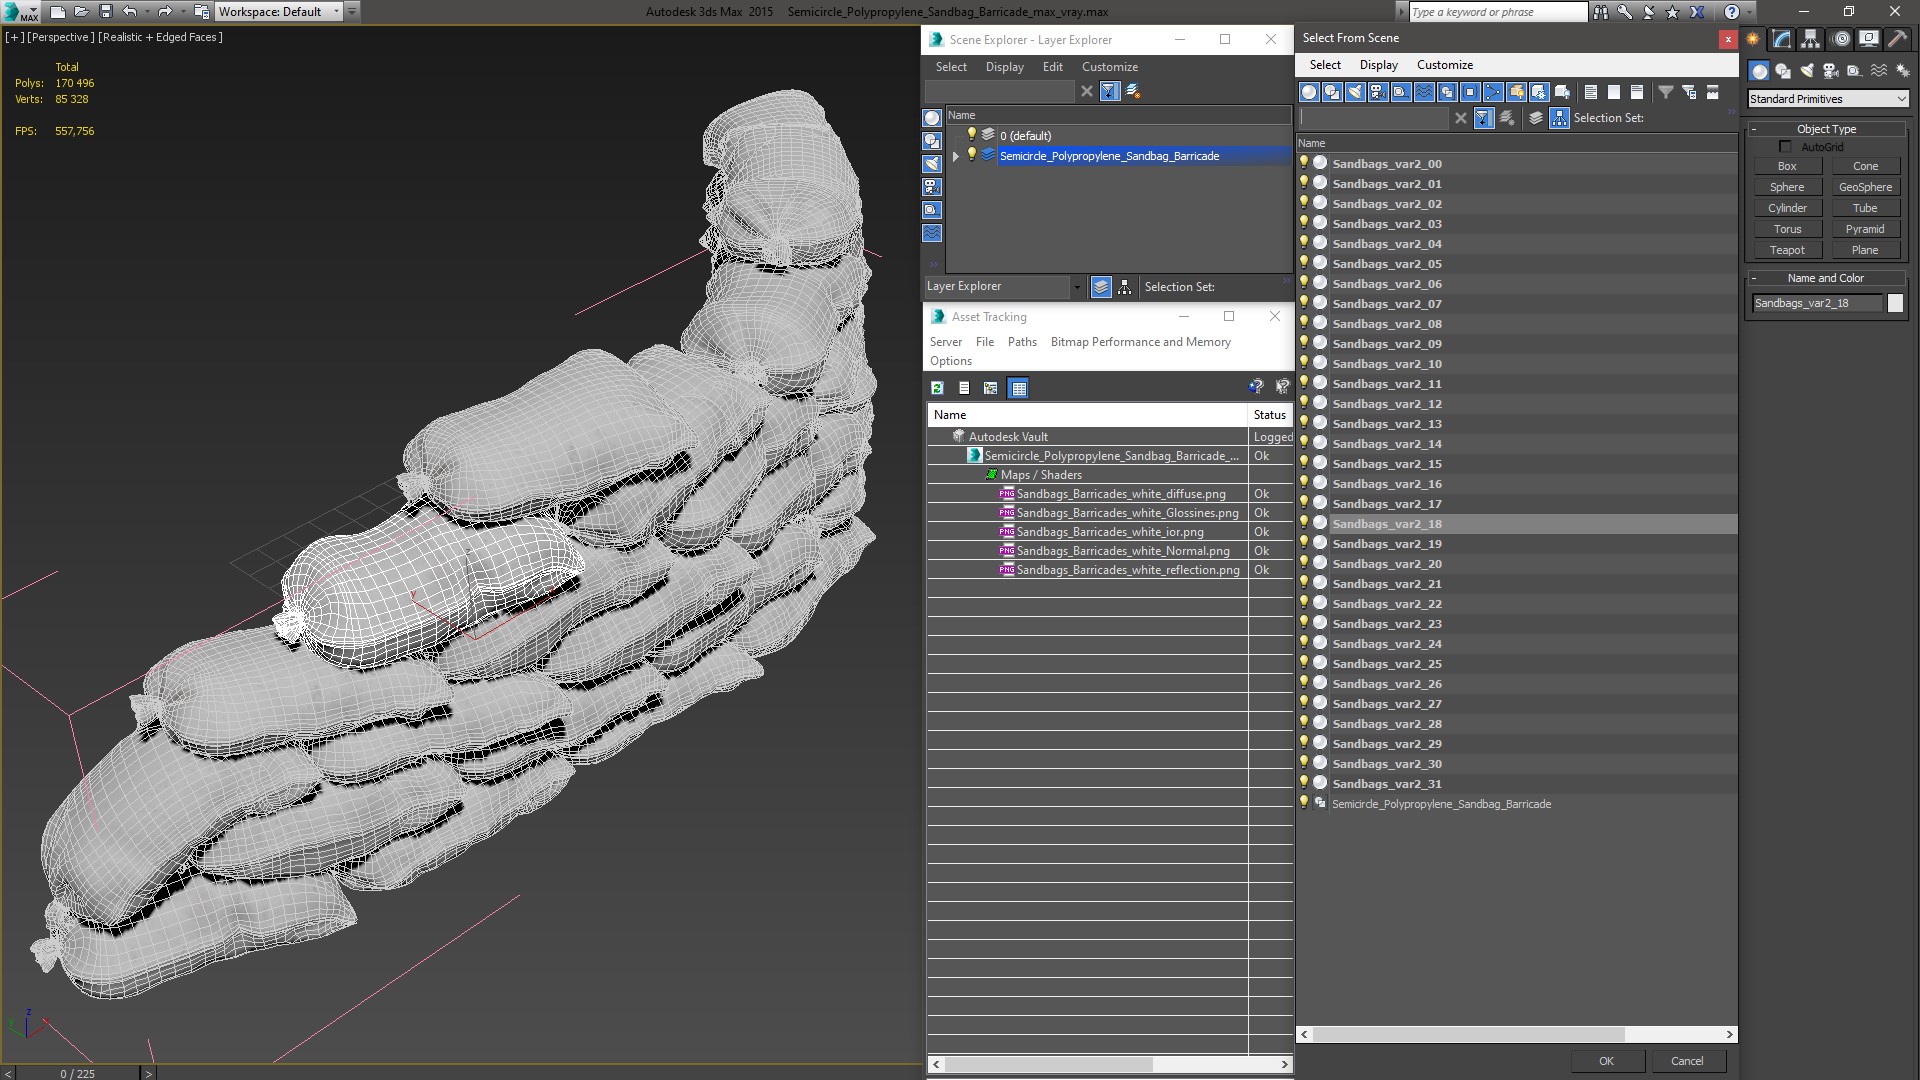Select the Lights category in the Create panel
This screenshot has height=1080, width=1920.
point(1807,71)
